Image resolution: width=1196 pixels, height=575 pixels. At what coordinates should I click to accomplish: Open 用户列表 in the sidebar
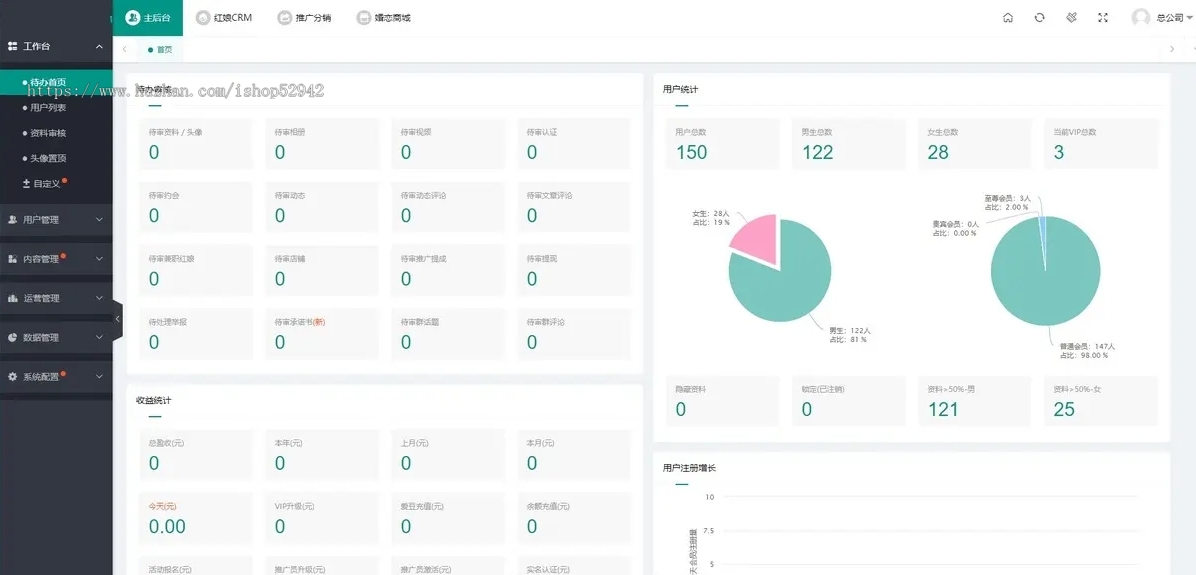tap(56, 108)
